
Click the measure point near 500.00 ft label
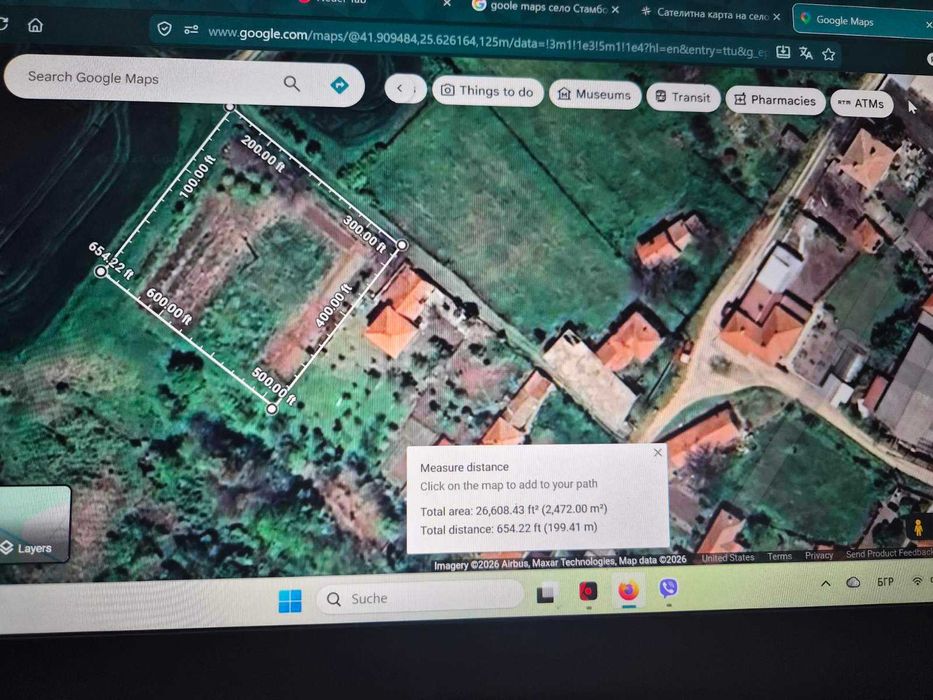click(x=271, y=409)
